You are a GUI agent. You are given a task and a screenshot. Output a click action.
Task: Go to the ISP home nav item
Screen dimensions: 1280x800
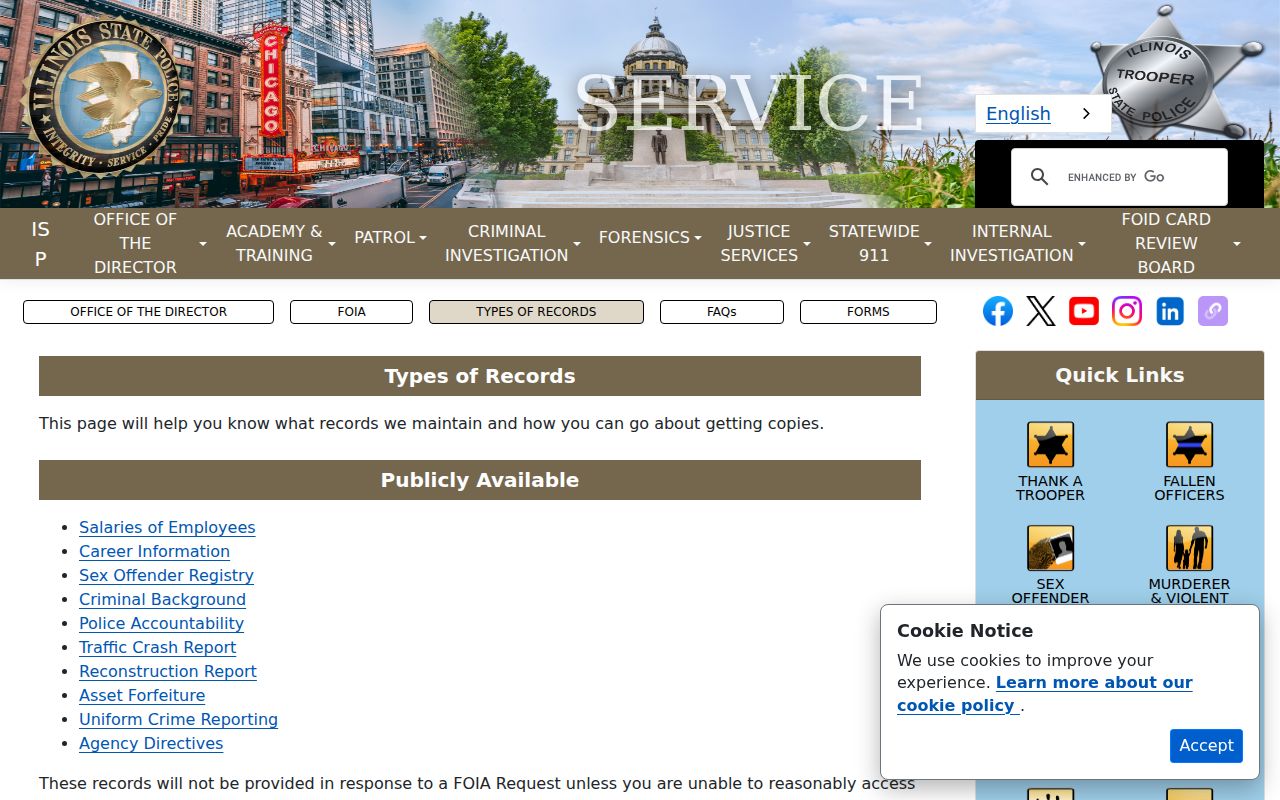(40, 243)
